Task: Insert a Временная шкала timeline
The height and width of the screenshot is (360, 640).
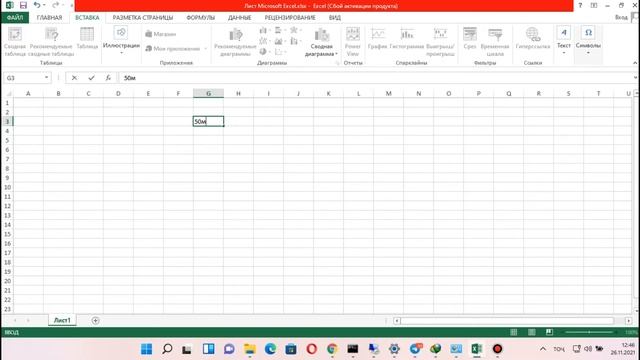Action: (x=495, y=42)
